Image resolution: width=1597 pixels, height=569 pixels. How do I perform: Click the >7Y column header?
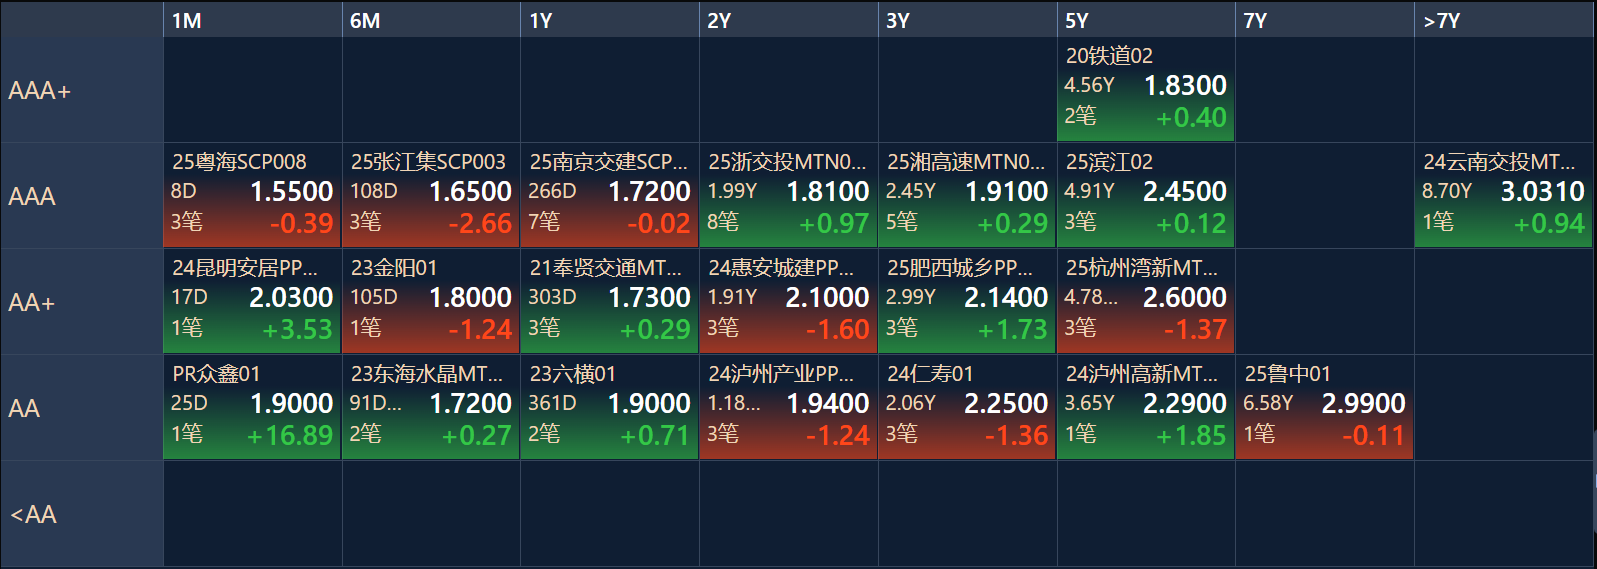1503,20
